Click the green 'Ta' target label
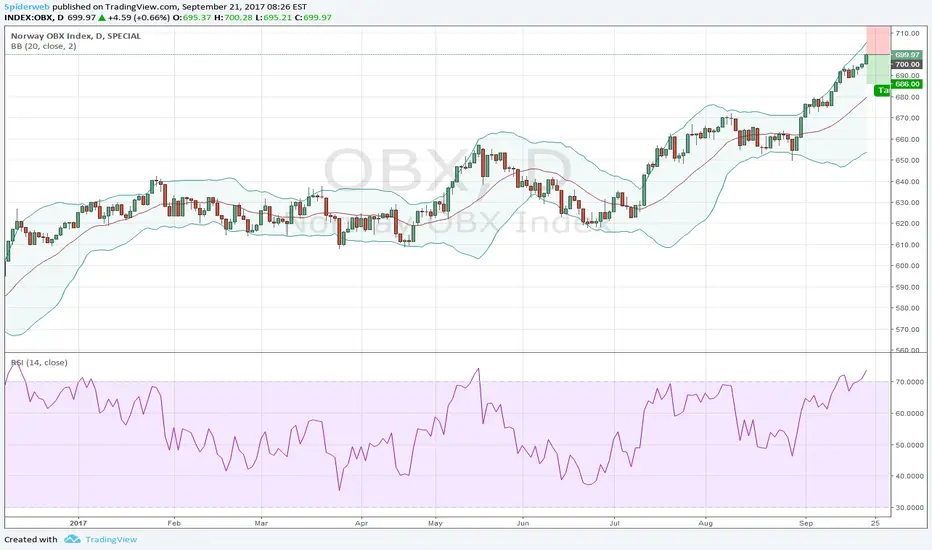This screenshot has height=550, width=932. point(883,90)
